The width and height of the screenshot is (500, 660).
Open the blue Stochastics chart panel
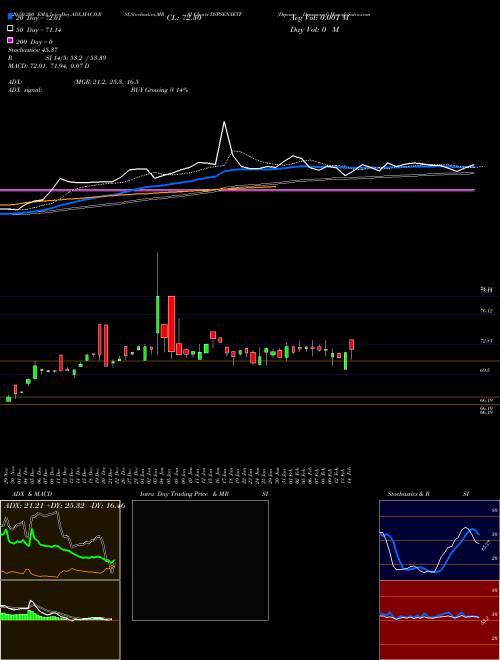tap(439, 540)
